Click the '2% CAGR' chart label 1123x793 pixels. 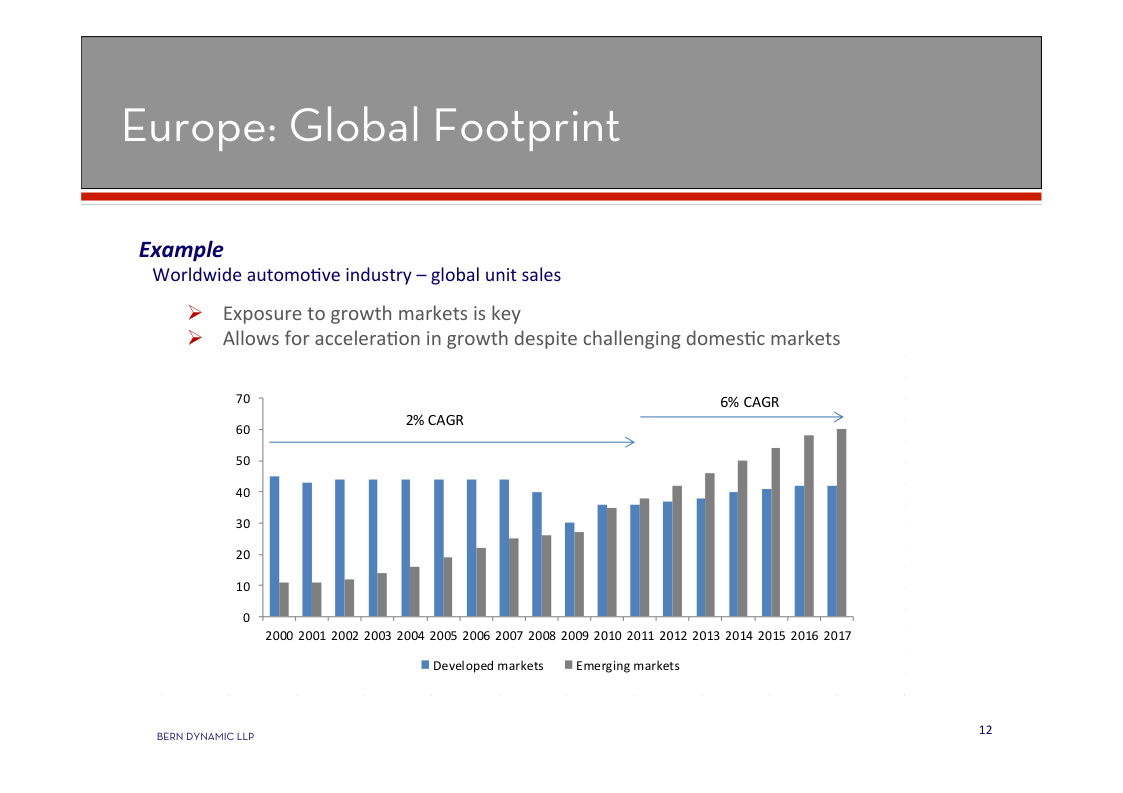(x=434, y=420)
